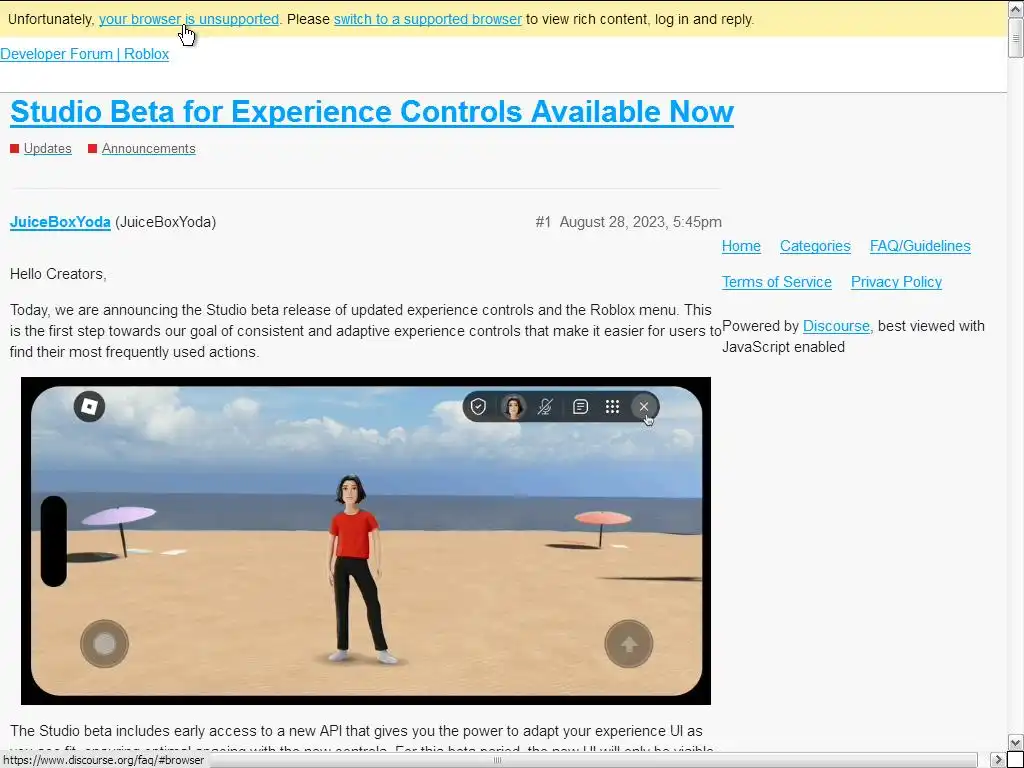The image size is (1024, 768).
Task: Click the 'Hello Creators,' text
Action: pyautogui.click(x=58, y=274)
